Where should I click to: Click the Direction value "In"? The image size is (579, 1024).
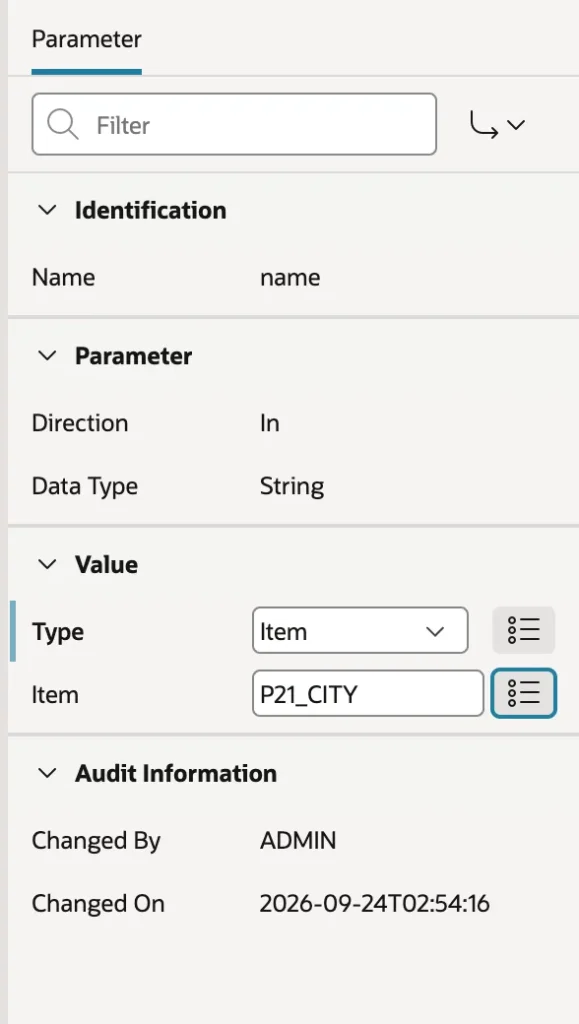pyautogui.click(x=270, y=423)
